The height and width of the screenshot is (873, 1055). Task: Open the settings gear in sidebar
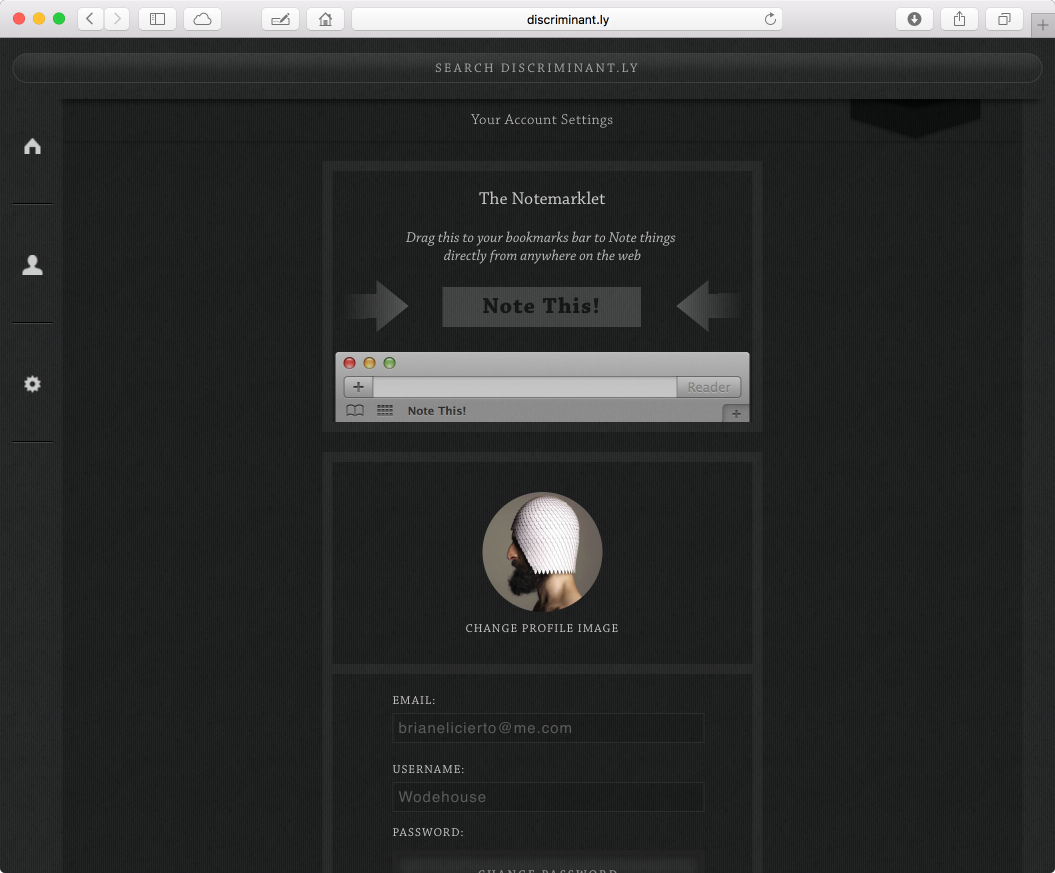(32, 384)
